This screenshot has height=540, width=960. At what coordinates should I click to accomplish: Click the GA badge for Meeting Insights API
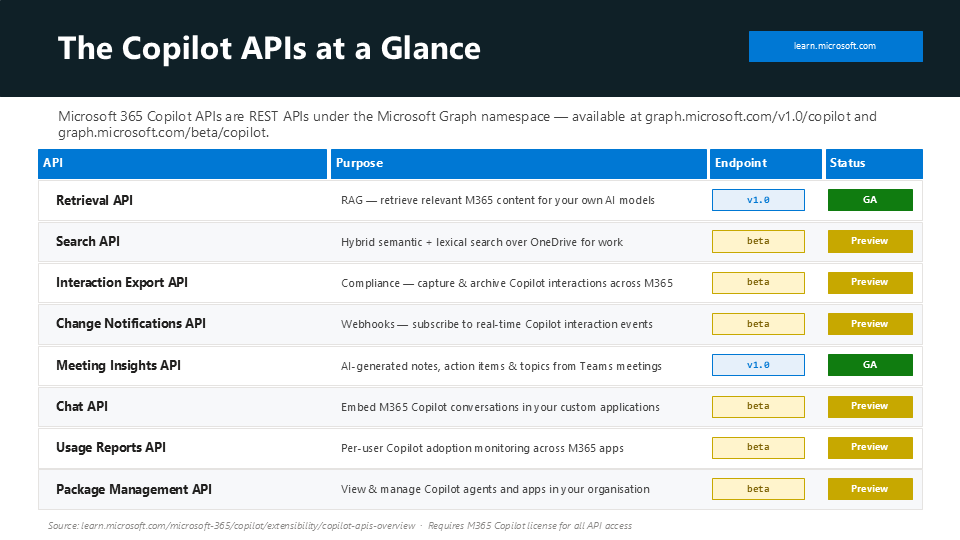[870, 365]
